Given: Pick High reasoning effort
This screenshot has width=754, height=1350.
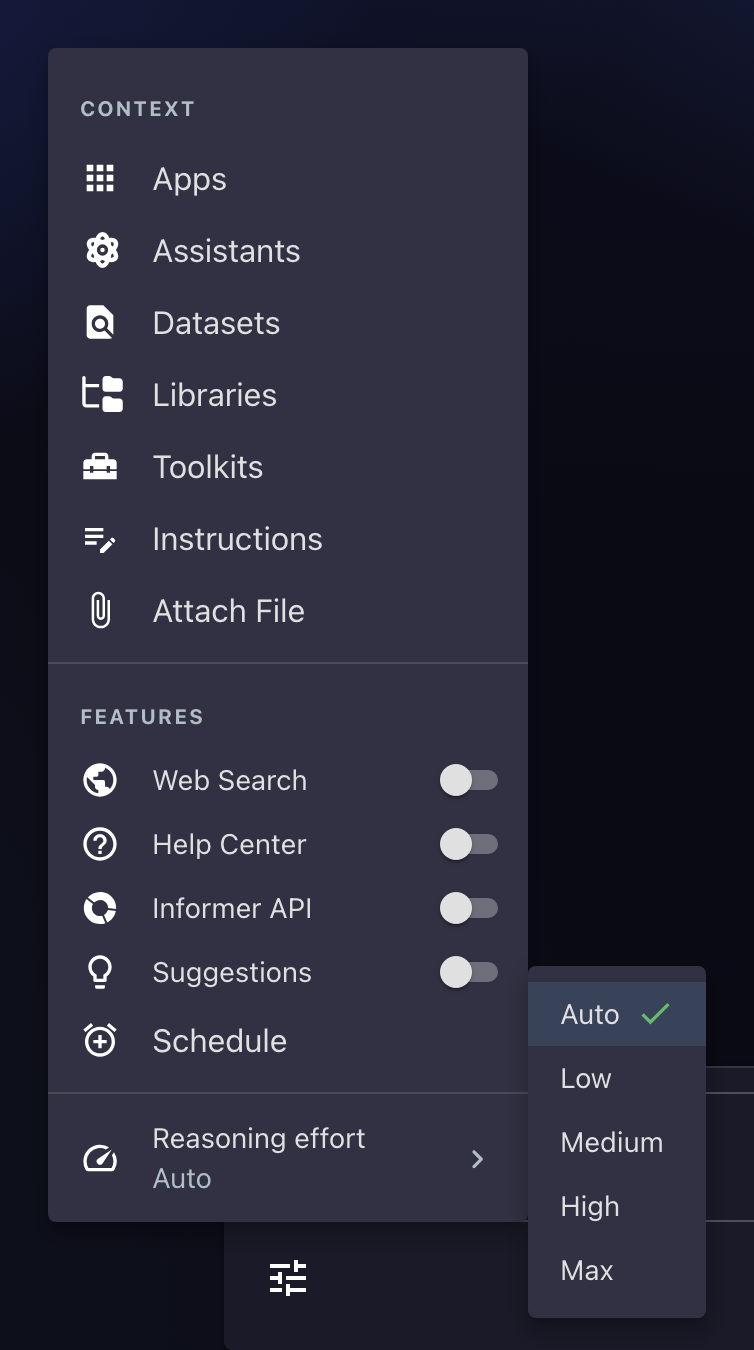Looking at the screenshot, I should [617, 1206].
